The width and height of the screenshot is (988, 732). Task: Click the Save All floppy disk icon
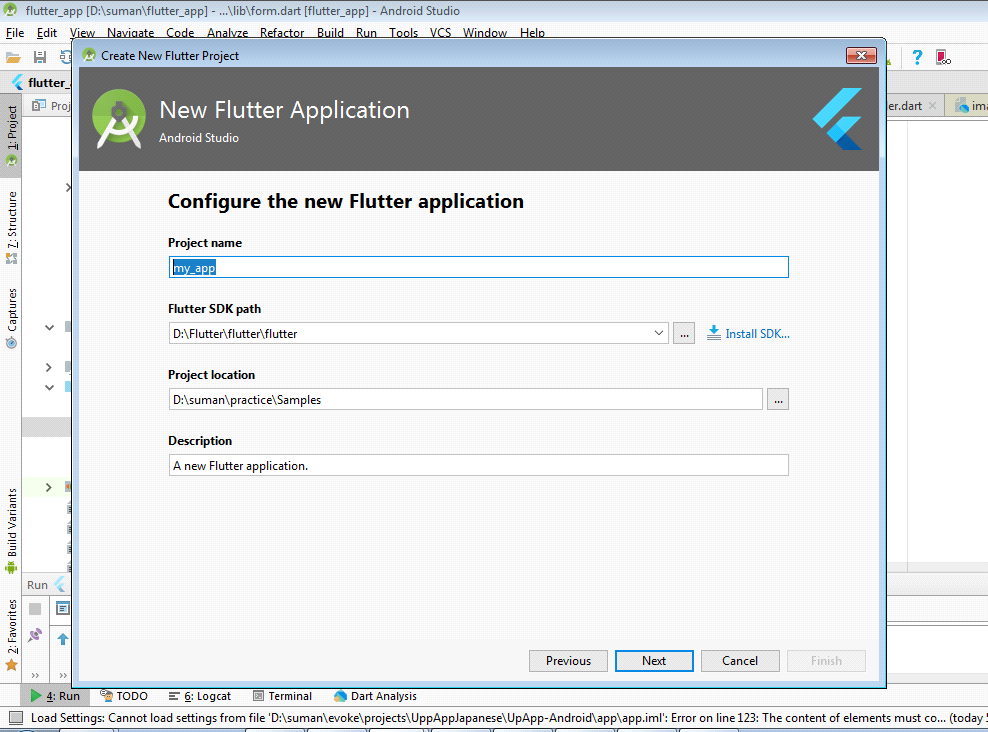[x=40, y=57]
